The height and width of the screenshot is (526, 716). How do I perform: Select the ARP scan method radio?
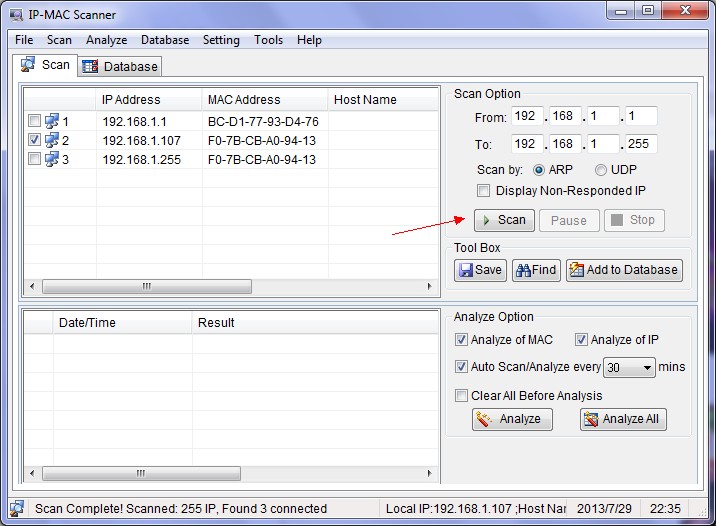(x=539, y=170)
